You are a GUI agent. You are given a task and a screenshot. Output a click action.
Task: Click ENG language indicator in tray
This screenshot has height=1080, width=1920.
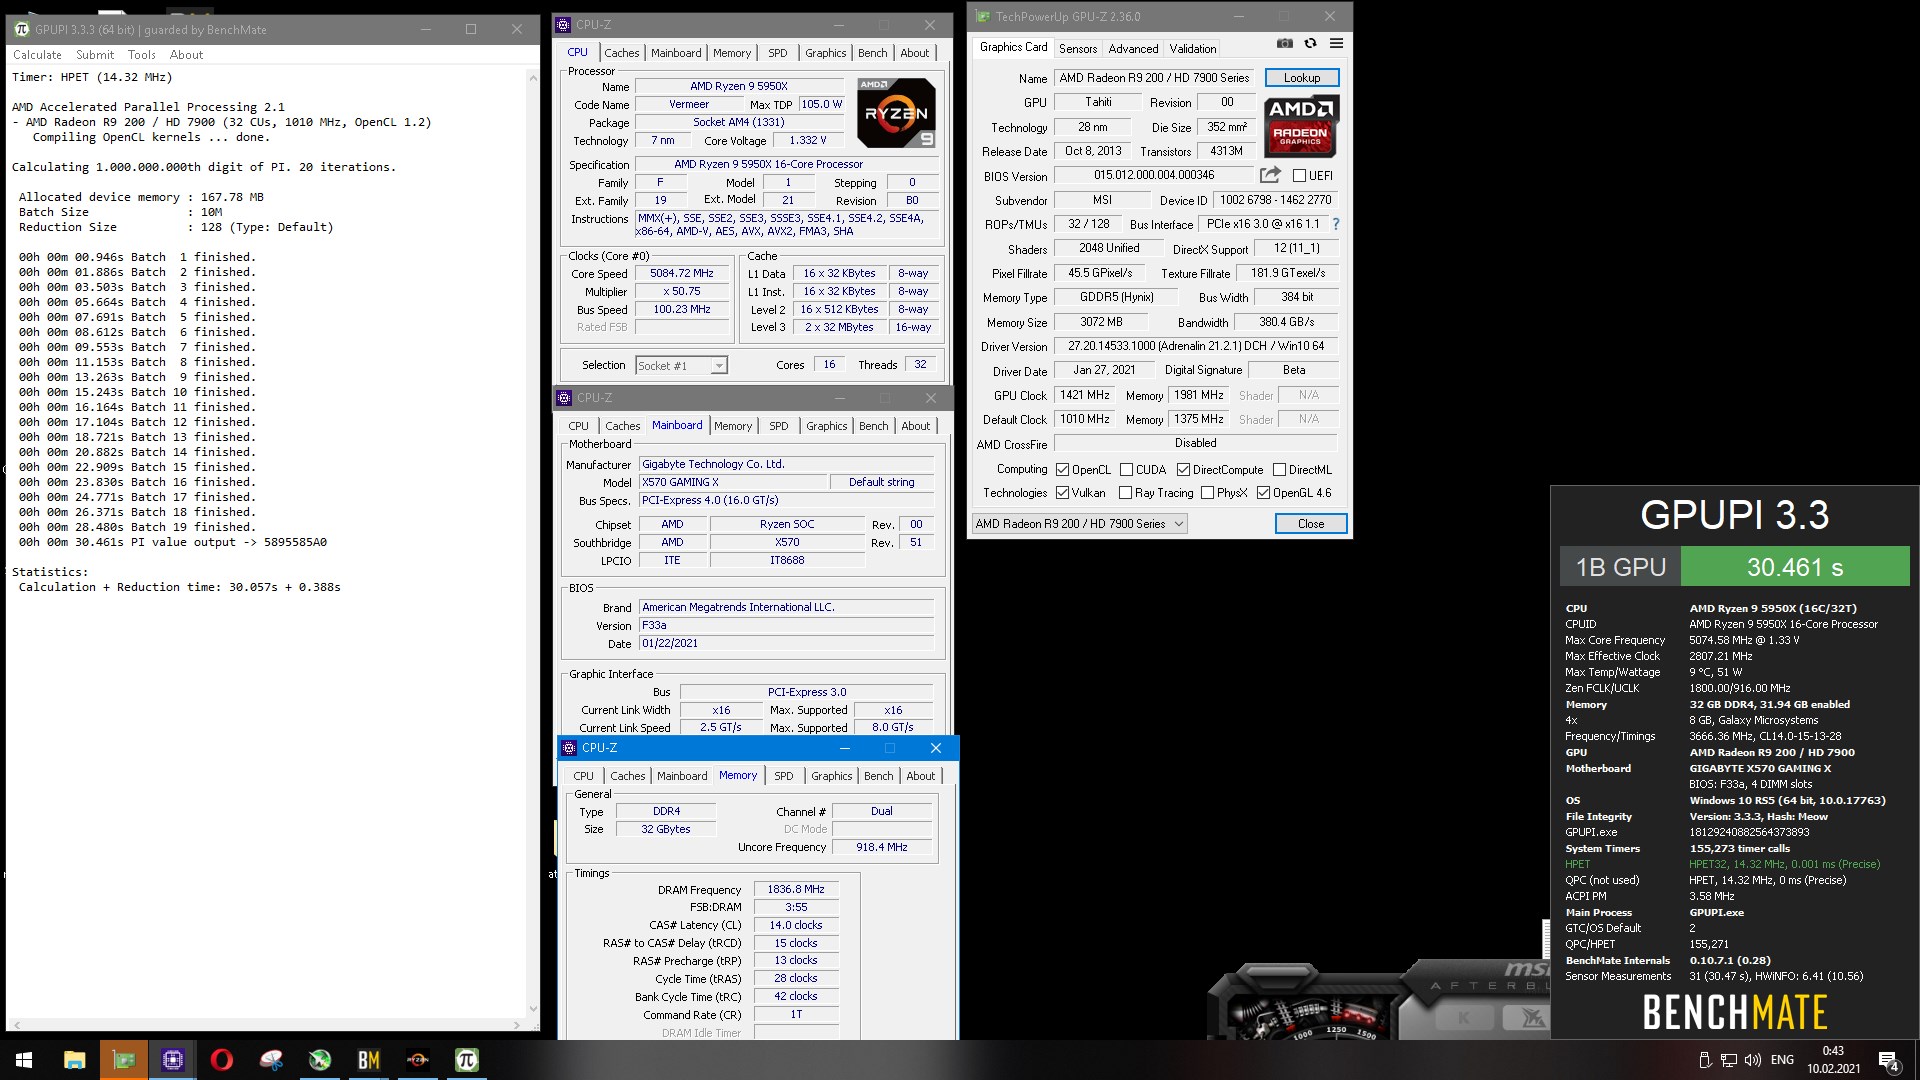coord(1782,1060)
